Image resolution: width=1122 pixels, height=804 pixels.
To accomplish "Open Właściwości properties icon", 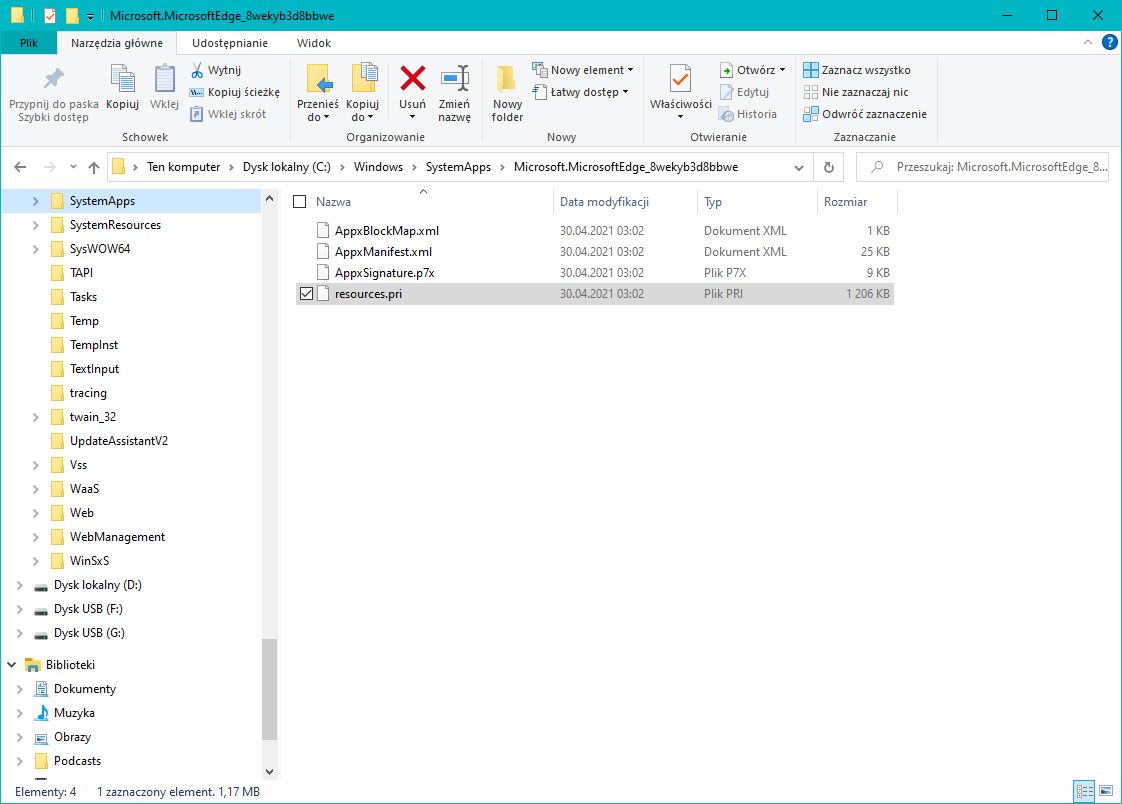I will [680, 79].
